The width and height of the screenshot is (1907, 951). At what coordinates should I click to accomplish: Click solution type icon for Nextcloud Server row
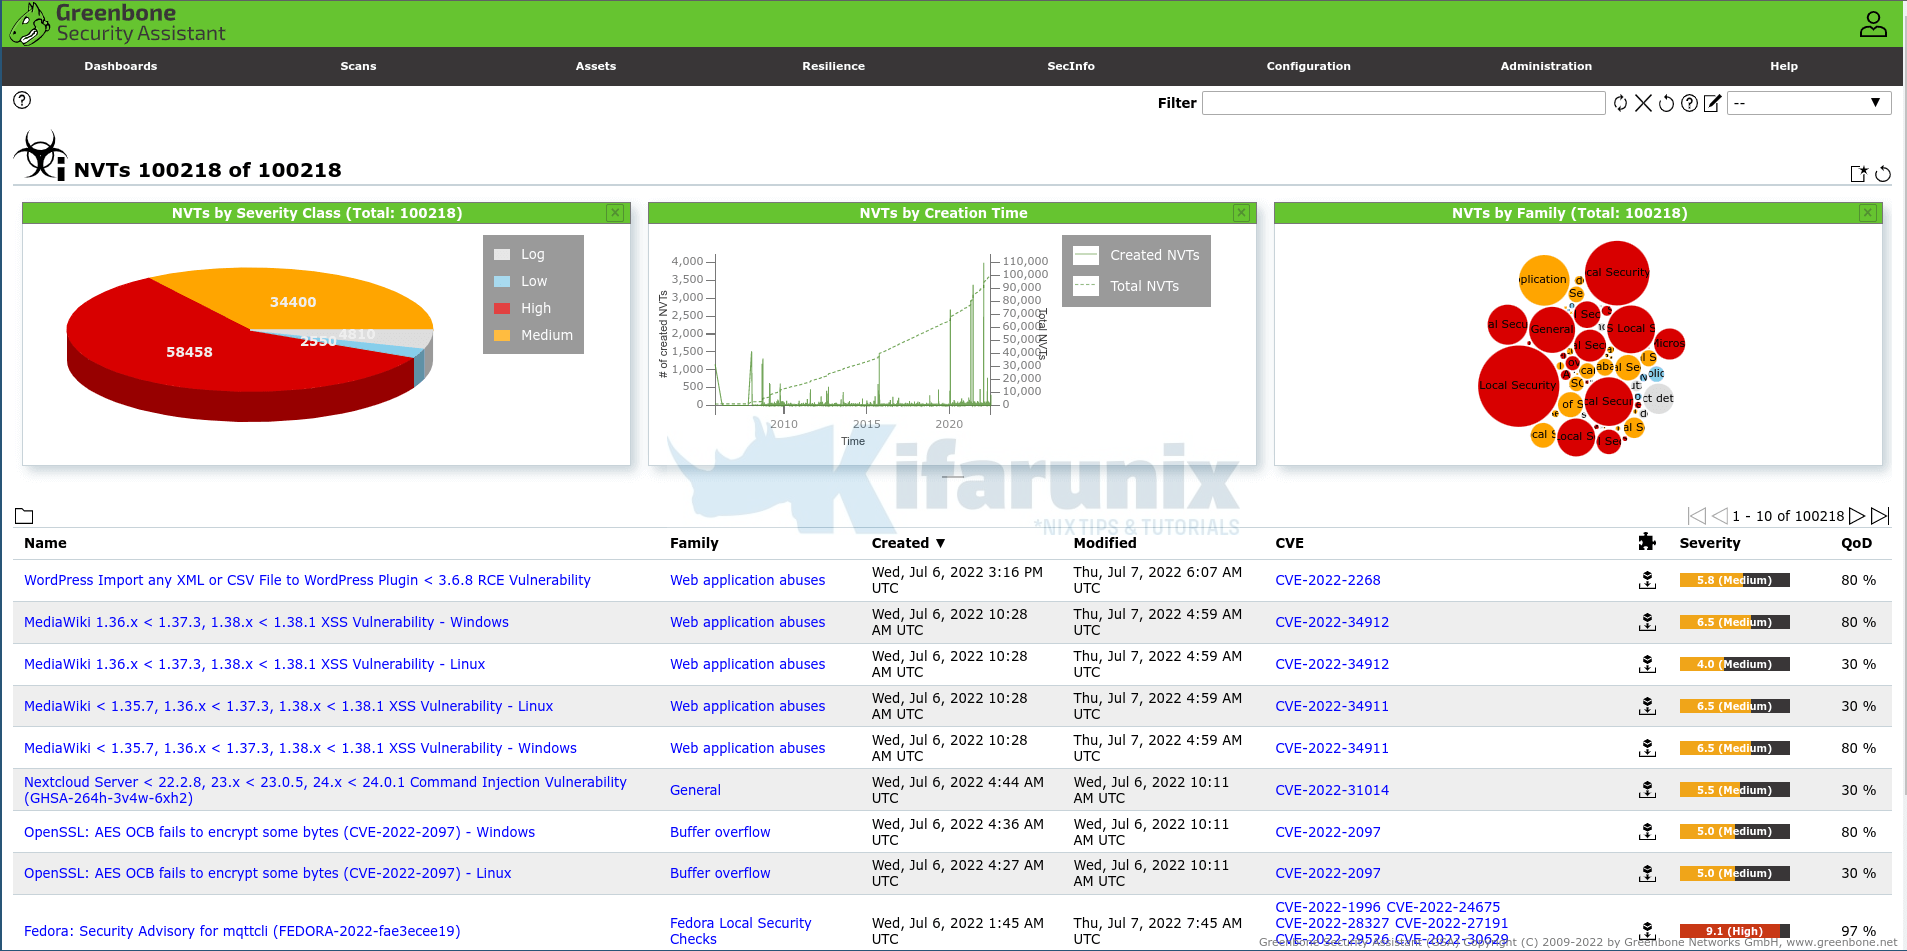[1647, 790]
